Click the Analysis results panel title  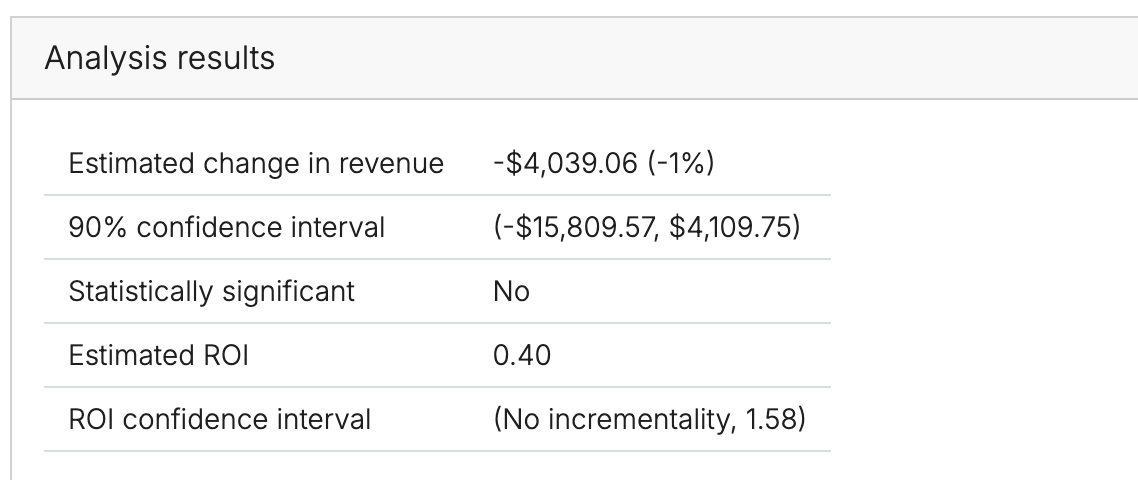coord(160,58)
